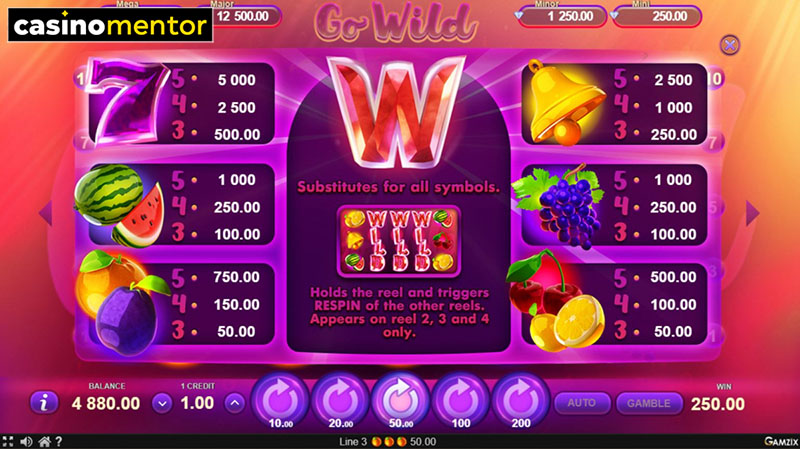Viewport: 800px width, 449px height.
Task: Spin with the 10.00 bet button
Action: 281,401
